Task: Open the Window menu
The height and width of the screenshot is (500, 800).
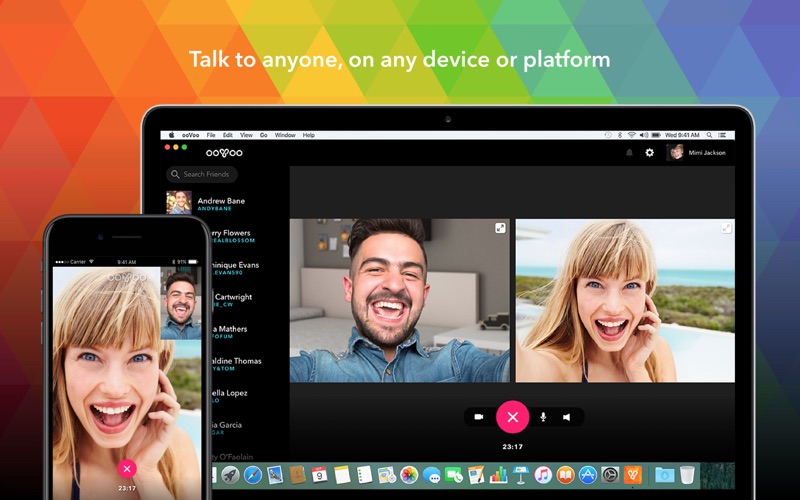Action: 285,135
